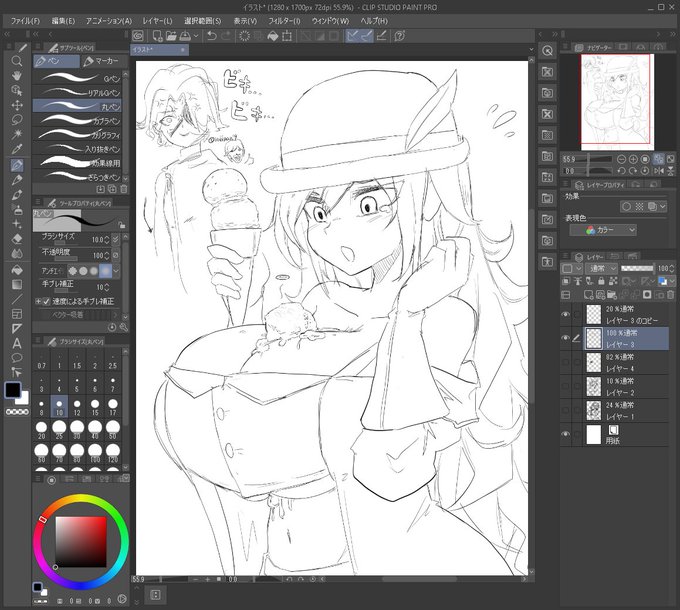Select the カリグラフィ brush

pyautogui.click(x=78, y=135)
